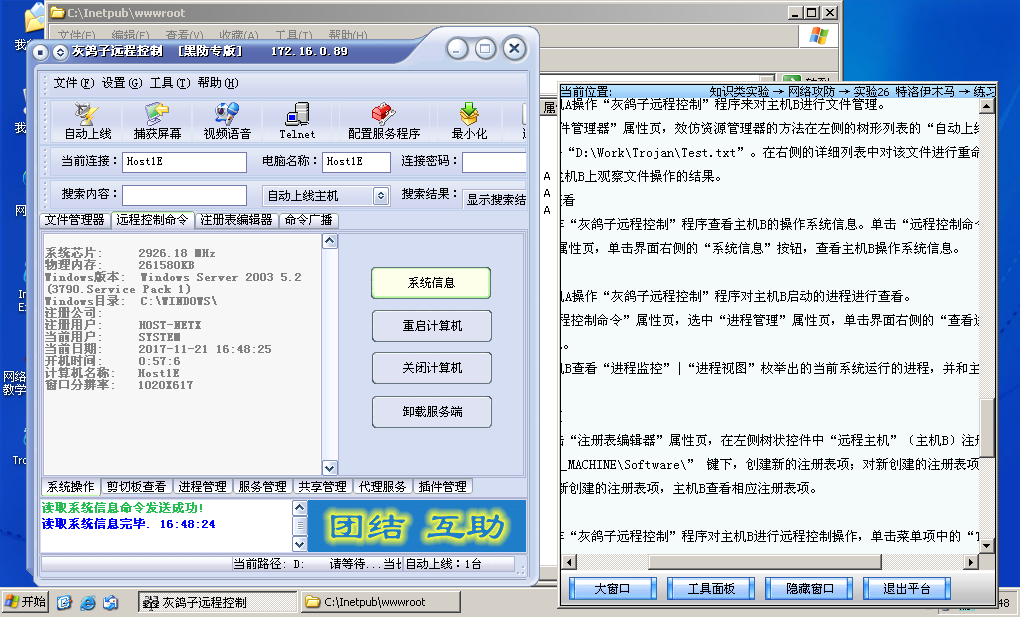Switch to 灰鸽子远程控制 taskbar button
This screenshot has width=1020, height=617.
217,602
